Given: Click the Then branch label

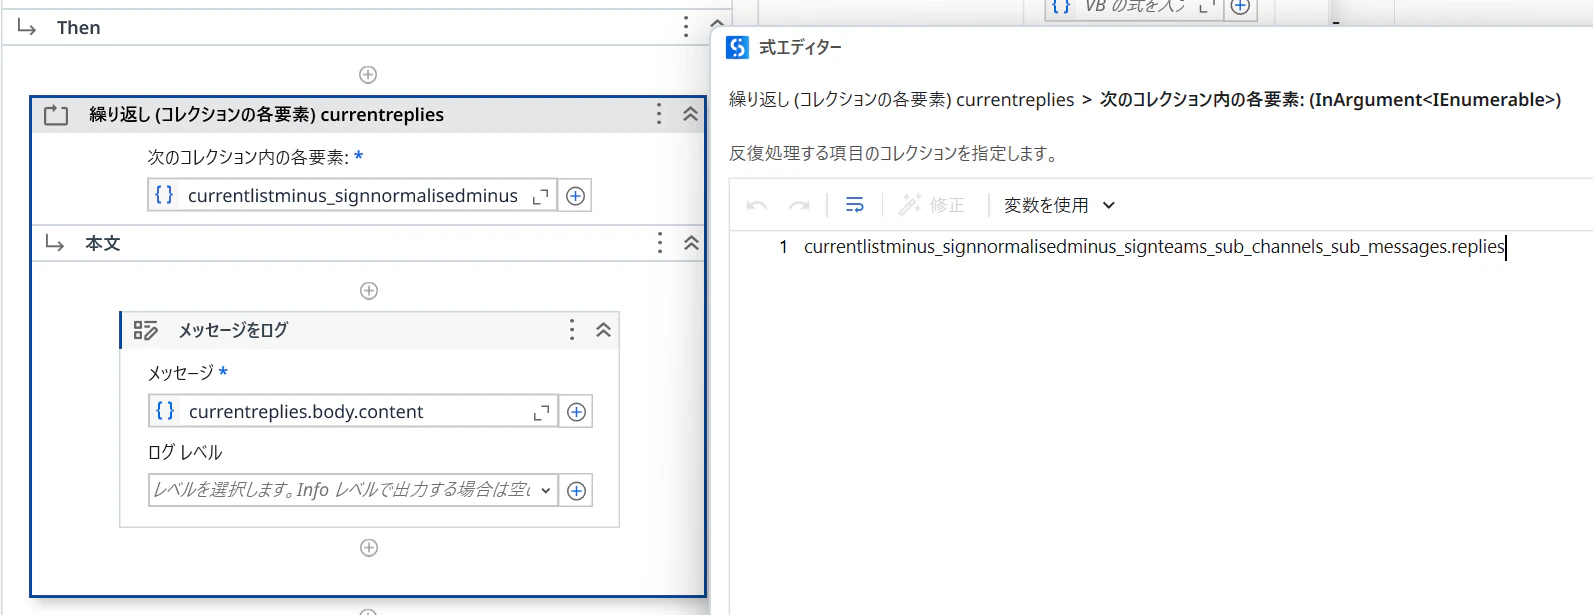Looking at the screenshot, I should (x=79, y=27).
